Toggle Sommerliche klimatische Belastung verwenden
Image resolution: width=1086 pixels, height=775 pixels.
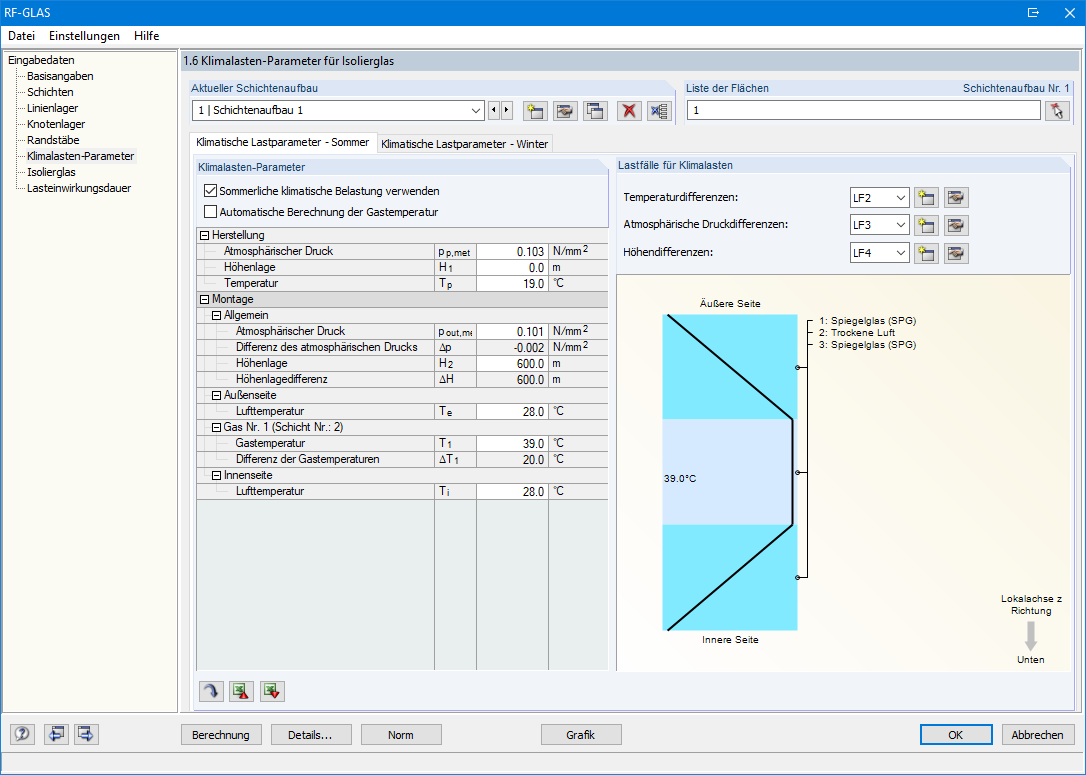click(x=211, y=191)
